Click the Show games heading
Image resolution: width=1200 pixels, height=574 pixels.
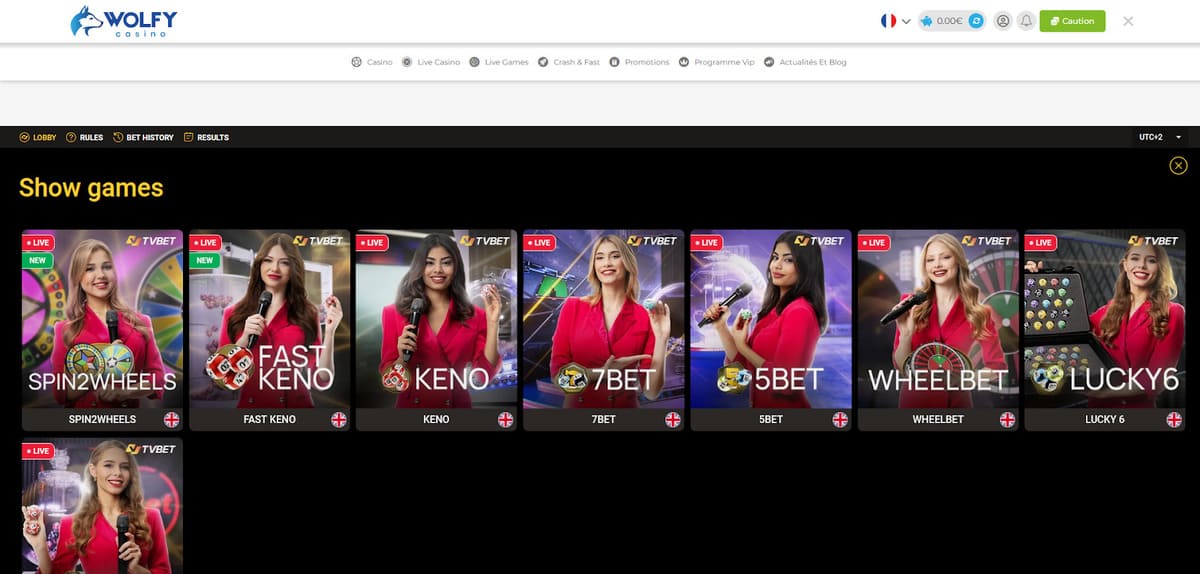pos(91,187)
